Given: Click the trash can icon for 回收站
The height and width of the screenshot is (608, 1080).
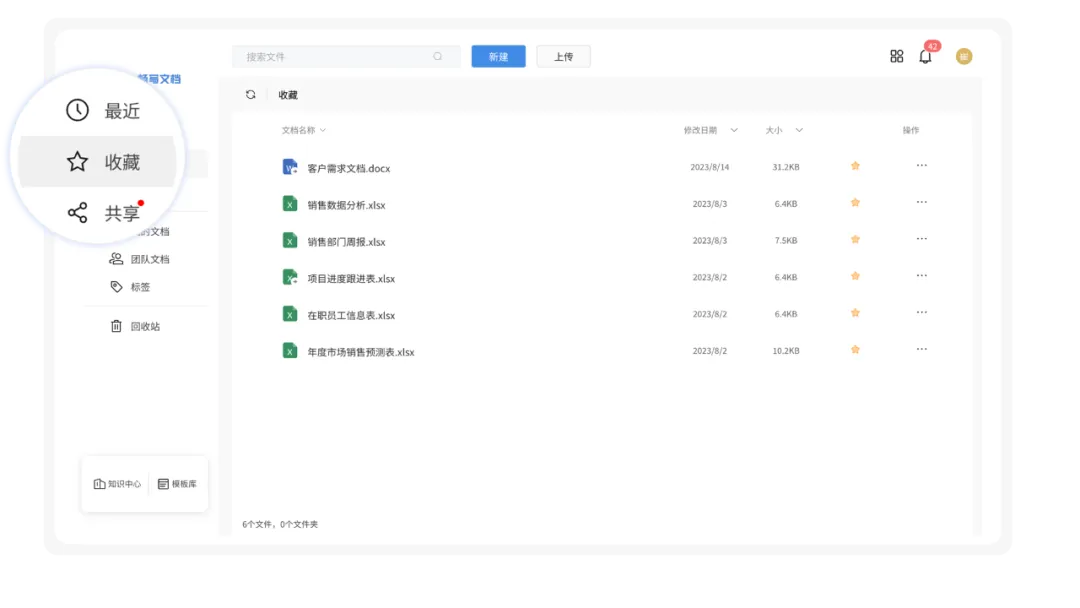Looking at the screenshot, I should click(116, 326).
